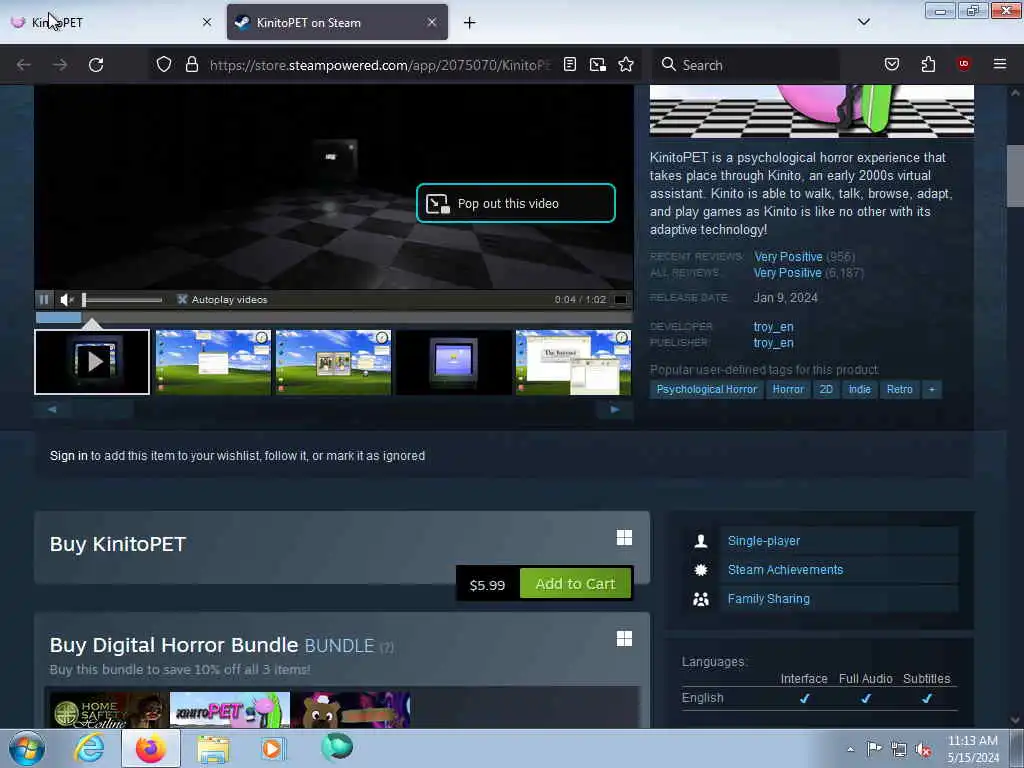This screenshot has width=1024, height=768.
Task: Reload the page with the refresh icon
Action: coord(96,65)
